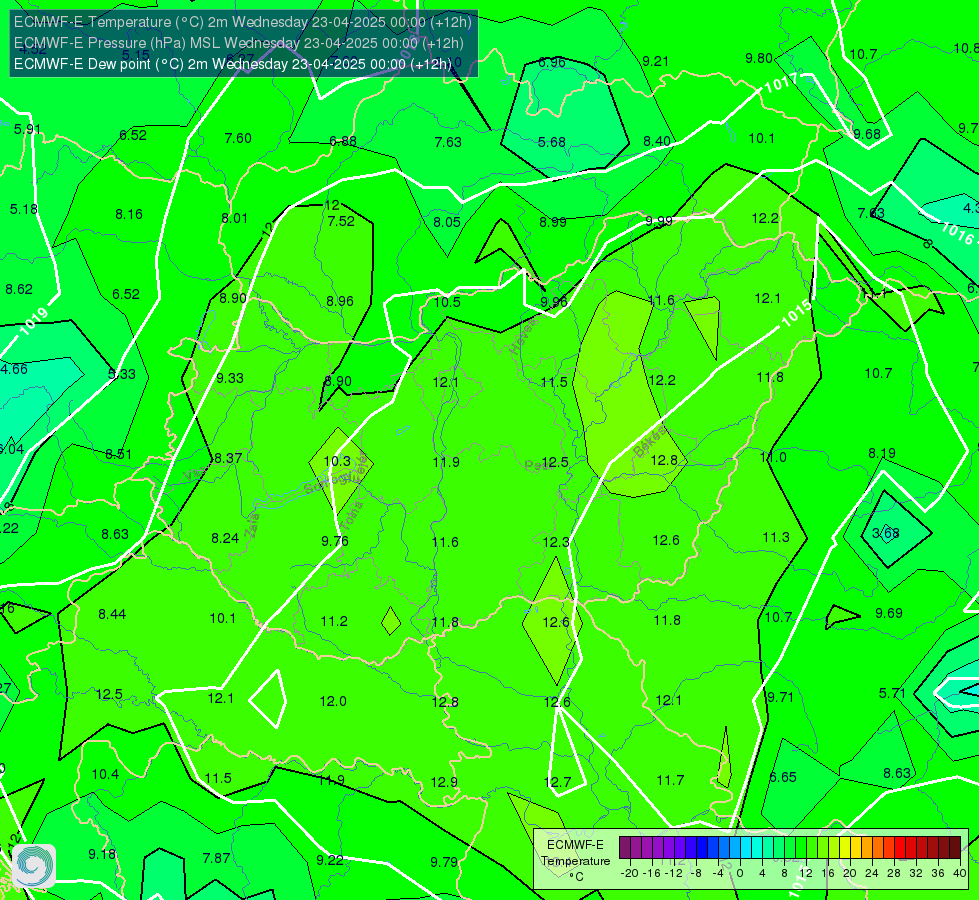Click the 7.87 temperature value
Viewport: 979px width, 900px height.
click(x=216, y=858)
